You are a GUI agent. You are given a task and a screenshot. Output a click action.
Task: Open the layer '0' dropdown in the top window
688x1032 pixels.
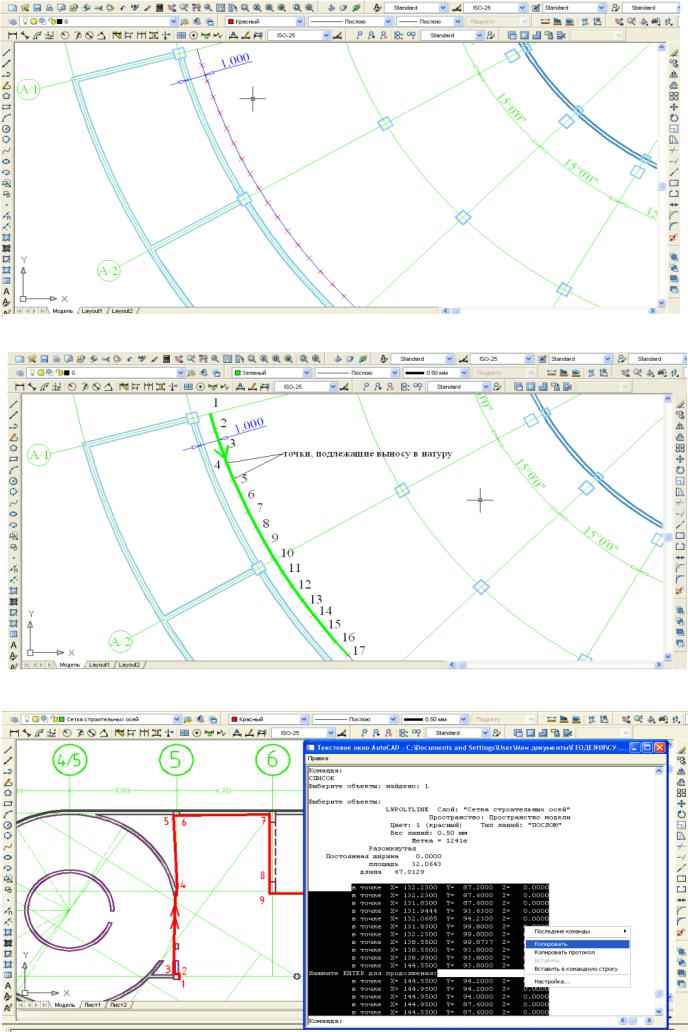[x=174, y=21]
